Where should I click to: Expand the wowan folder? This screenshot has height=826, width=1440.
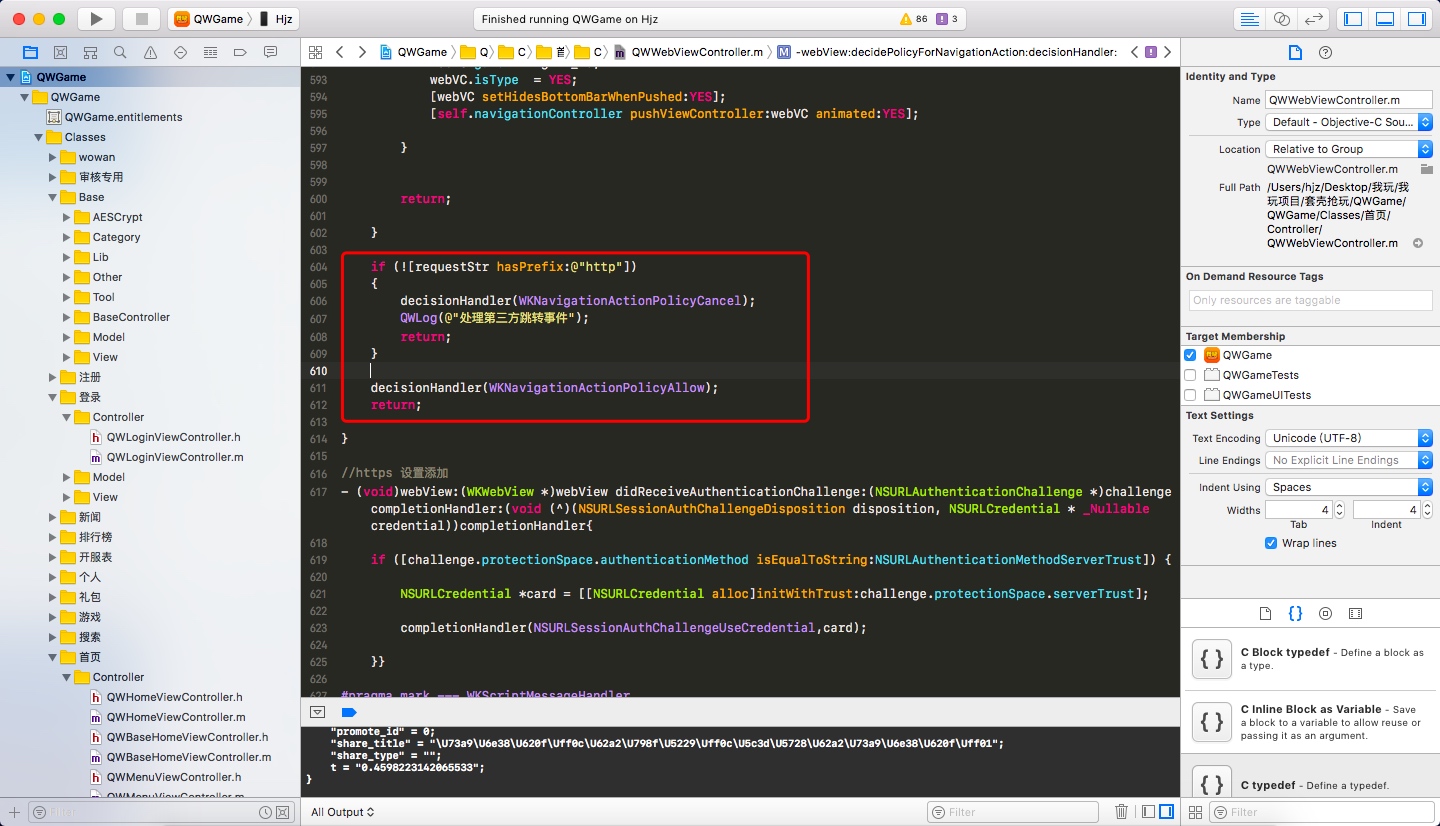pos(53,157)
